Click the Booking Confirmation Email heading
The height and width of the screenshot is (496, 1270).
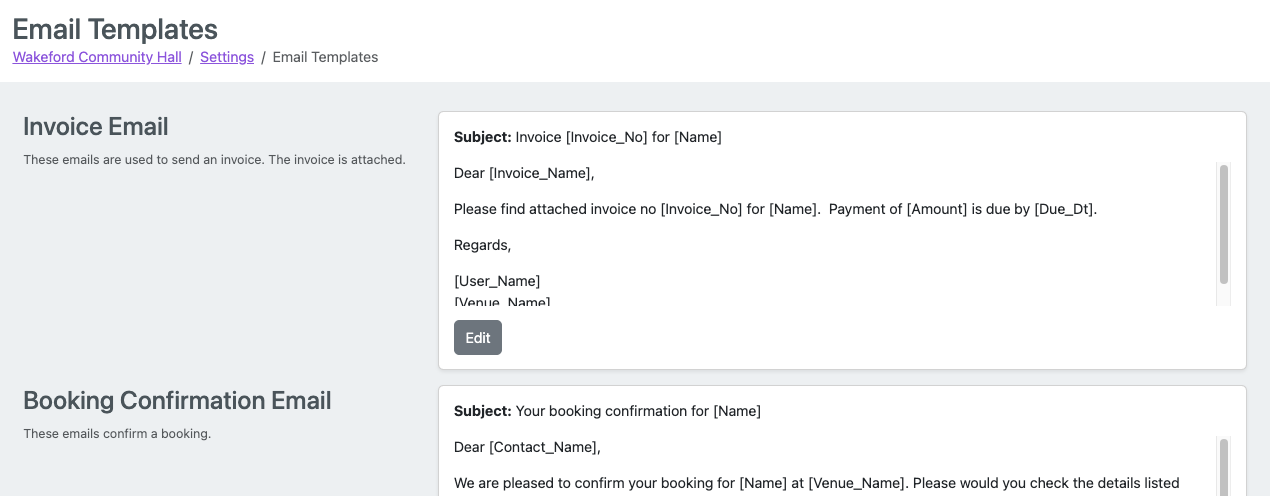pyautogui.click(x=177, y=401)
